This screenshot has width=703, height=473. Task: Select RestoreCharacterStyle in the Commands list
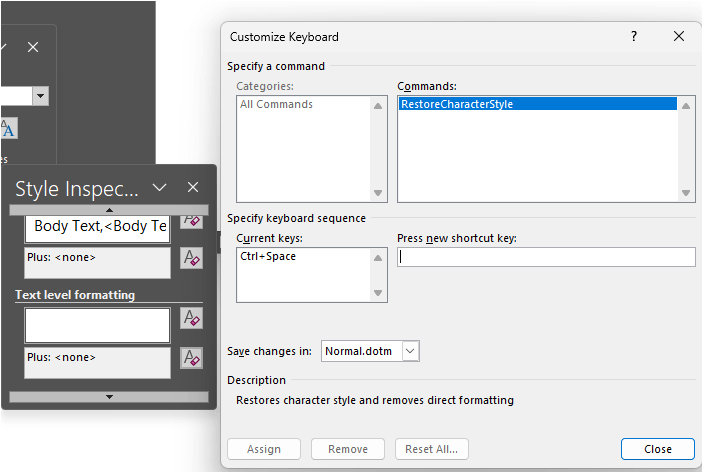[x=538, y=104]
